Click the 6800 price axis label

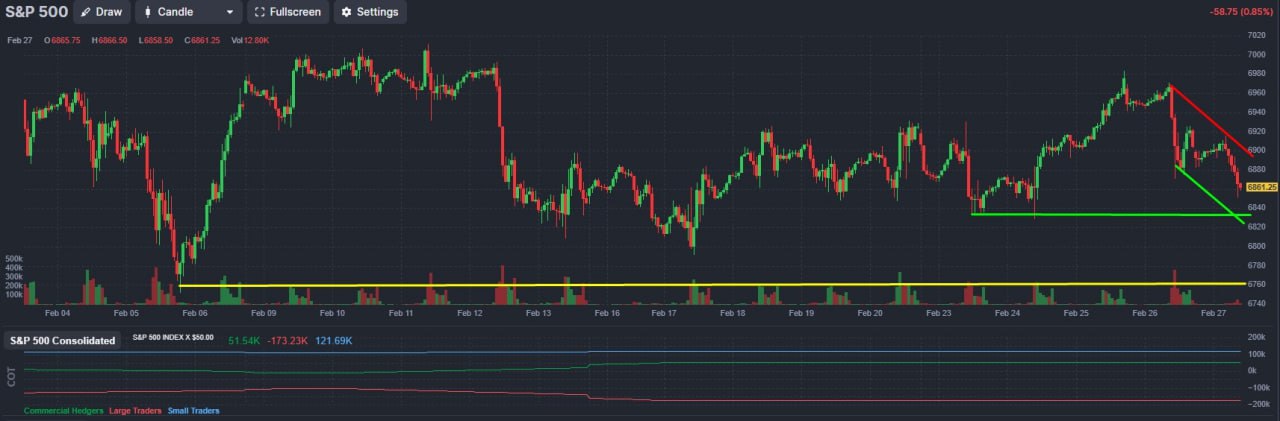point(1257,246)
